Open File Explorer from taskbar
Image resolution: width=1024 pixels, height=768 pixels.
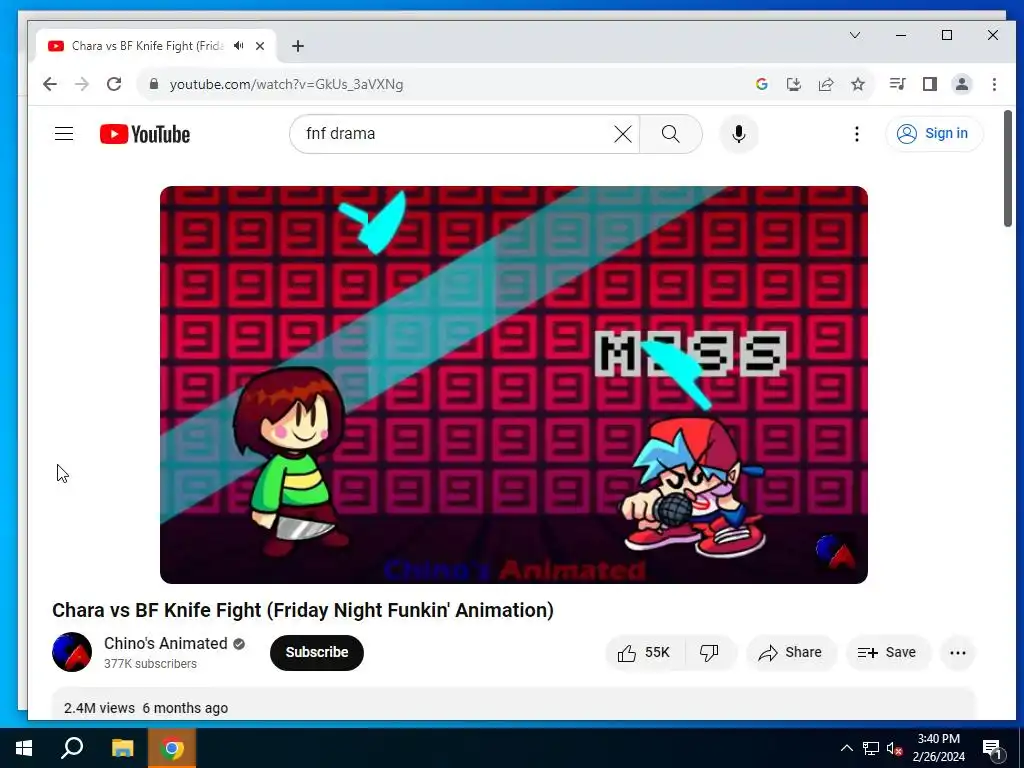click(x=122, y=748)
